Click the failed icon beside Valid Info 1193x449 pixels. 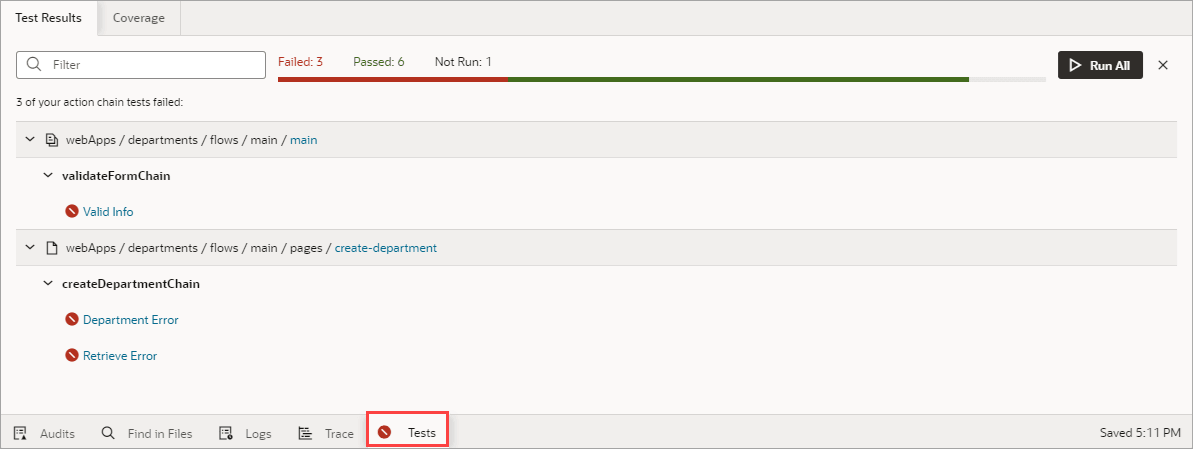pyautogui.click(x=72, y=212)
